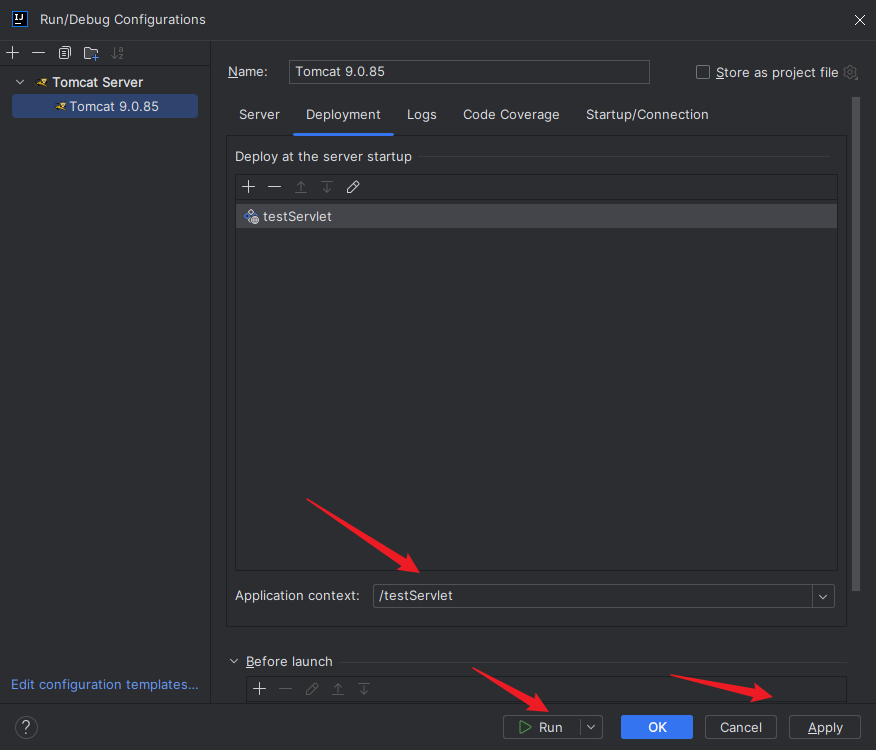This screenshot has height=750, width=876.
Task: Sort configurations alphabetically
Action: click(x=117, y=53)
